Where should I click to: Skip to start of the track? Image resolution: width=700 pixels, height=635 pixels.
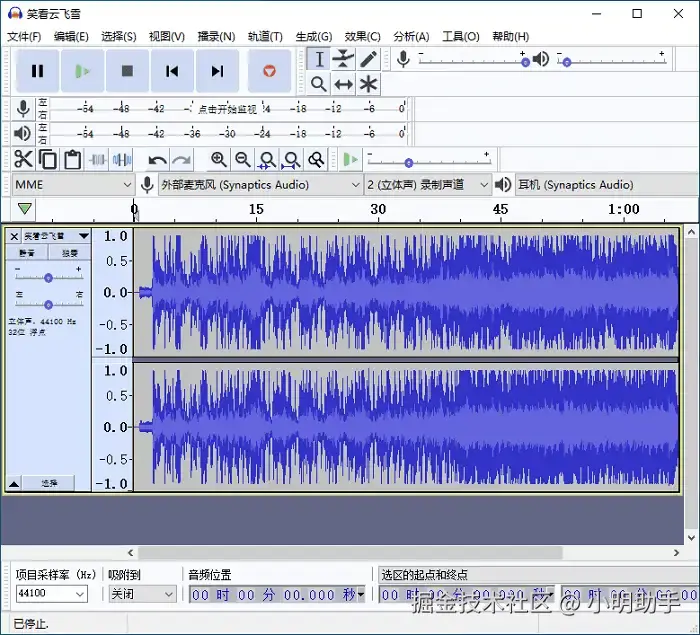click(172, 71)
